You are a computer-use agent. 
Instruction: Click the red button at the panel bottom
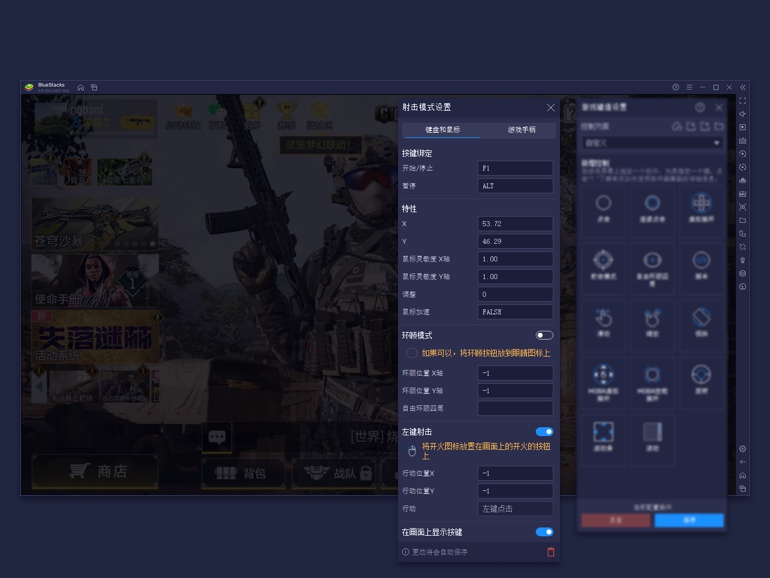616,520
